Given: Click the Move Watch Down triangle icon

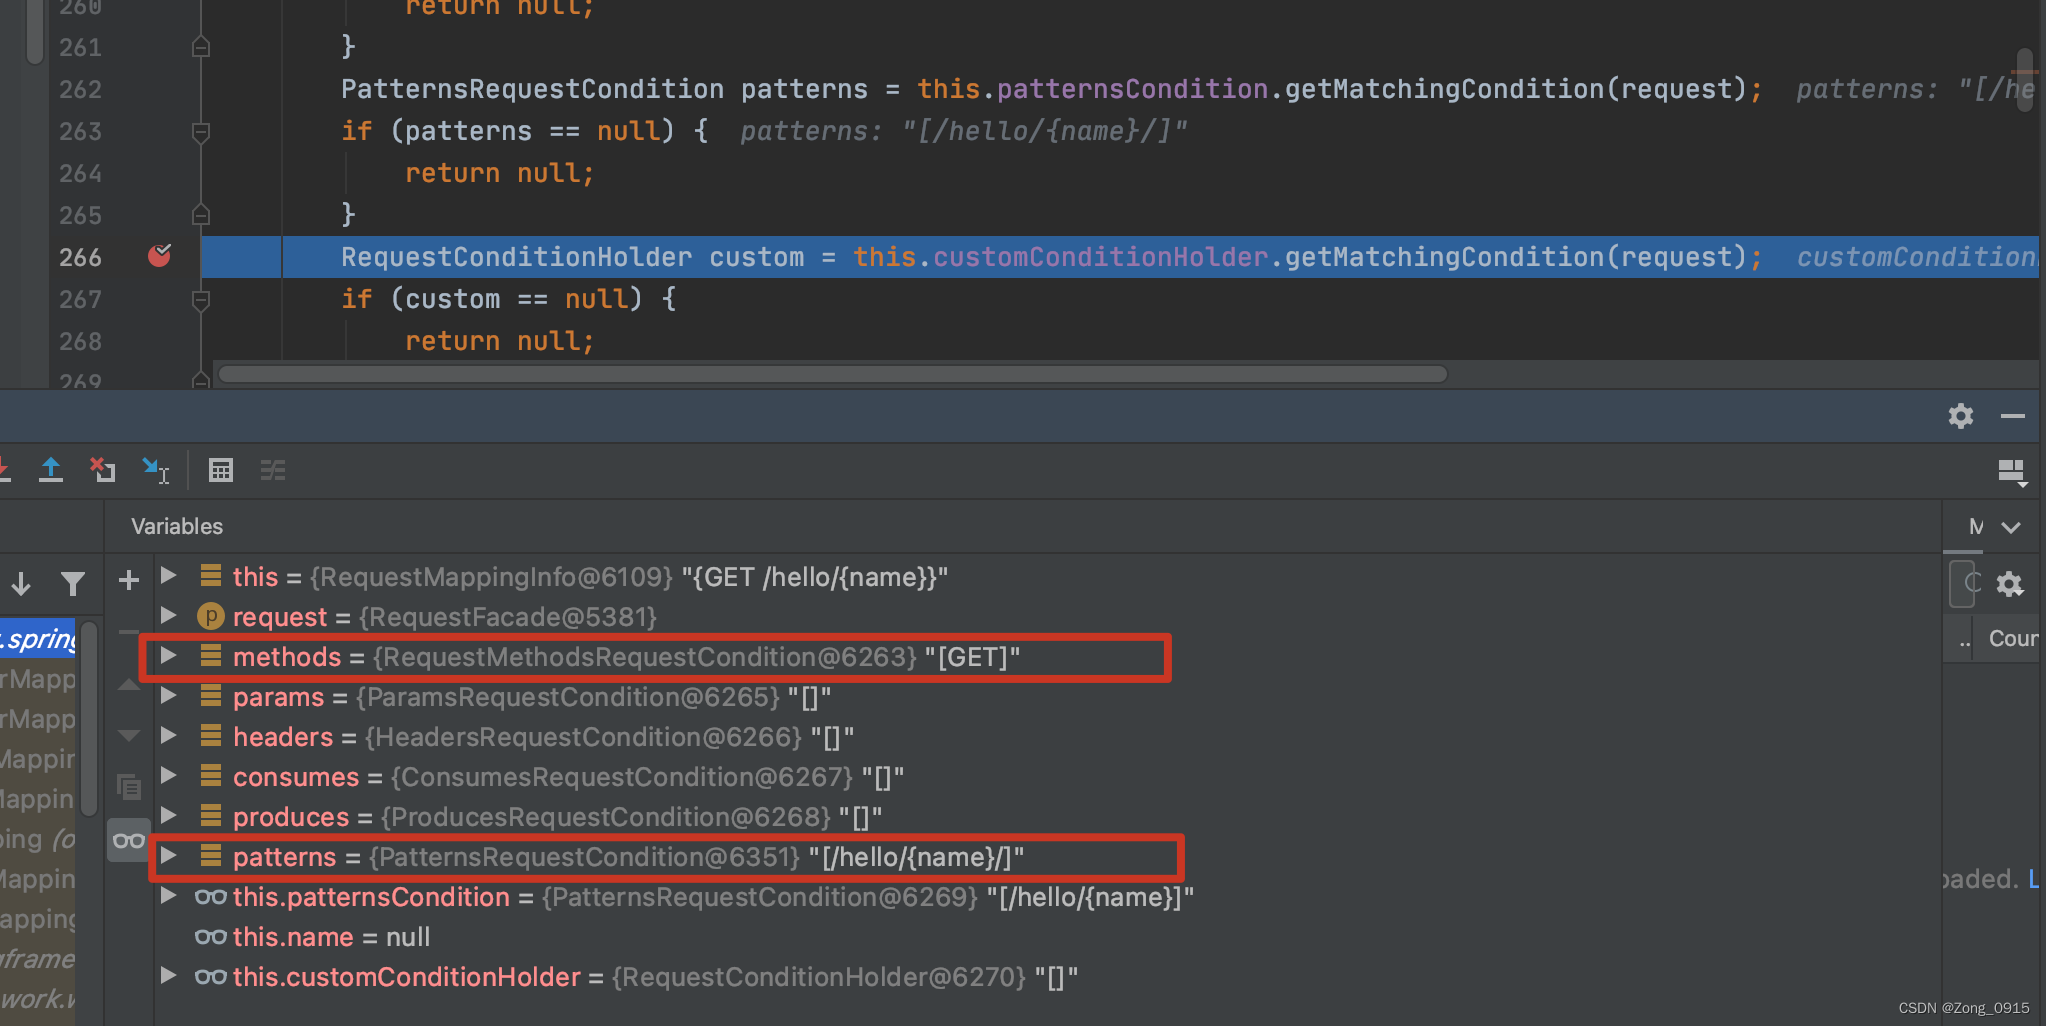Looking at the screenshot, I should tap(129, 736).
